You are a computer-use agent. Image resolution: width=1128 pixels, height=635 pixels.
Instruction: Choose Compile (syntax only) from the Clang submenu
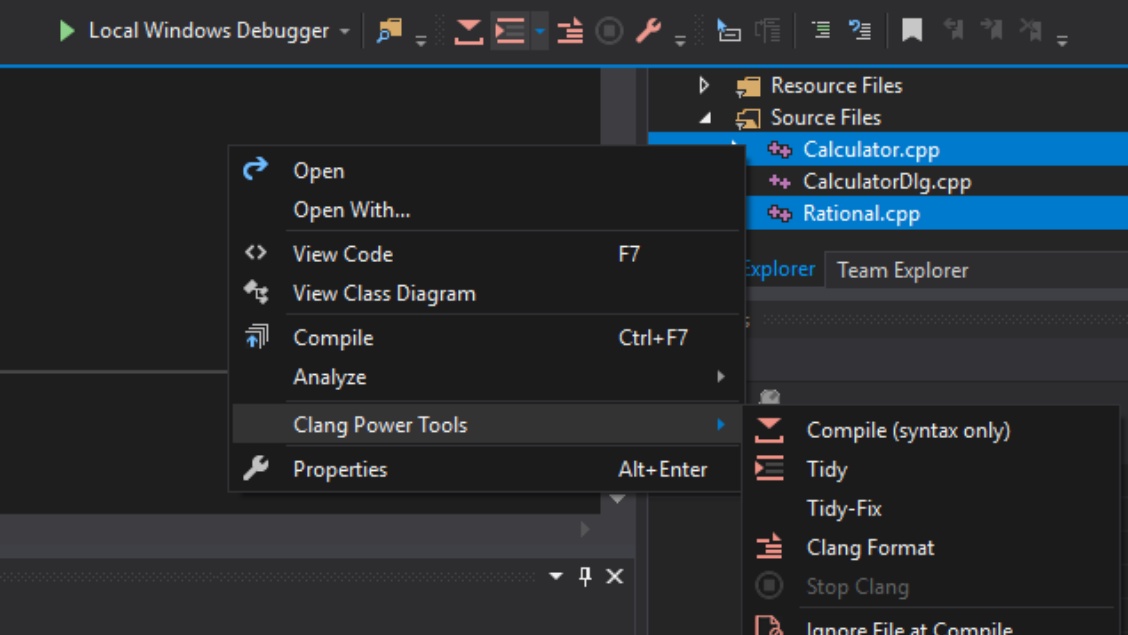[x=908, y=430]
